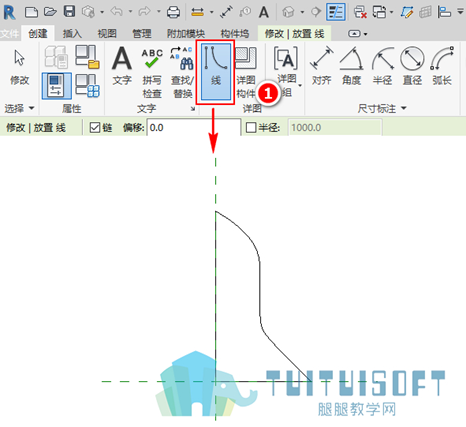Select the 角度 angular dimension tool
This screenshot has height=427, width=466.
coord(352,66)
